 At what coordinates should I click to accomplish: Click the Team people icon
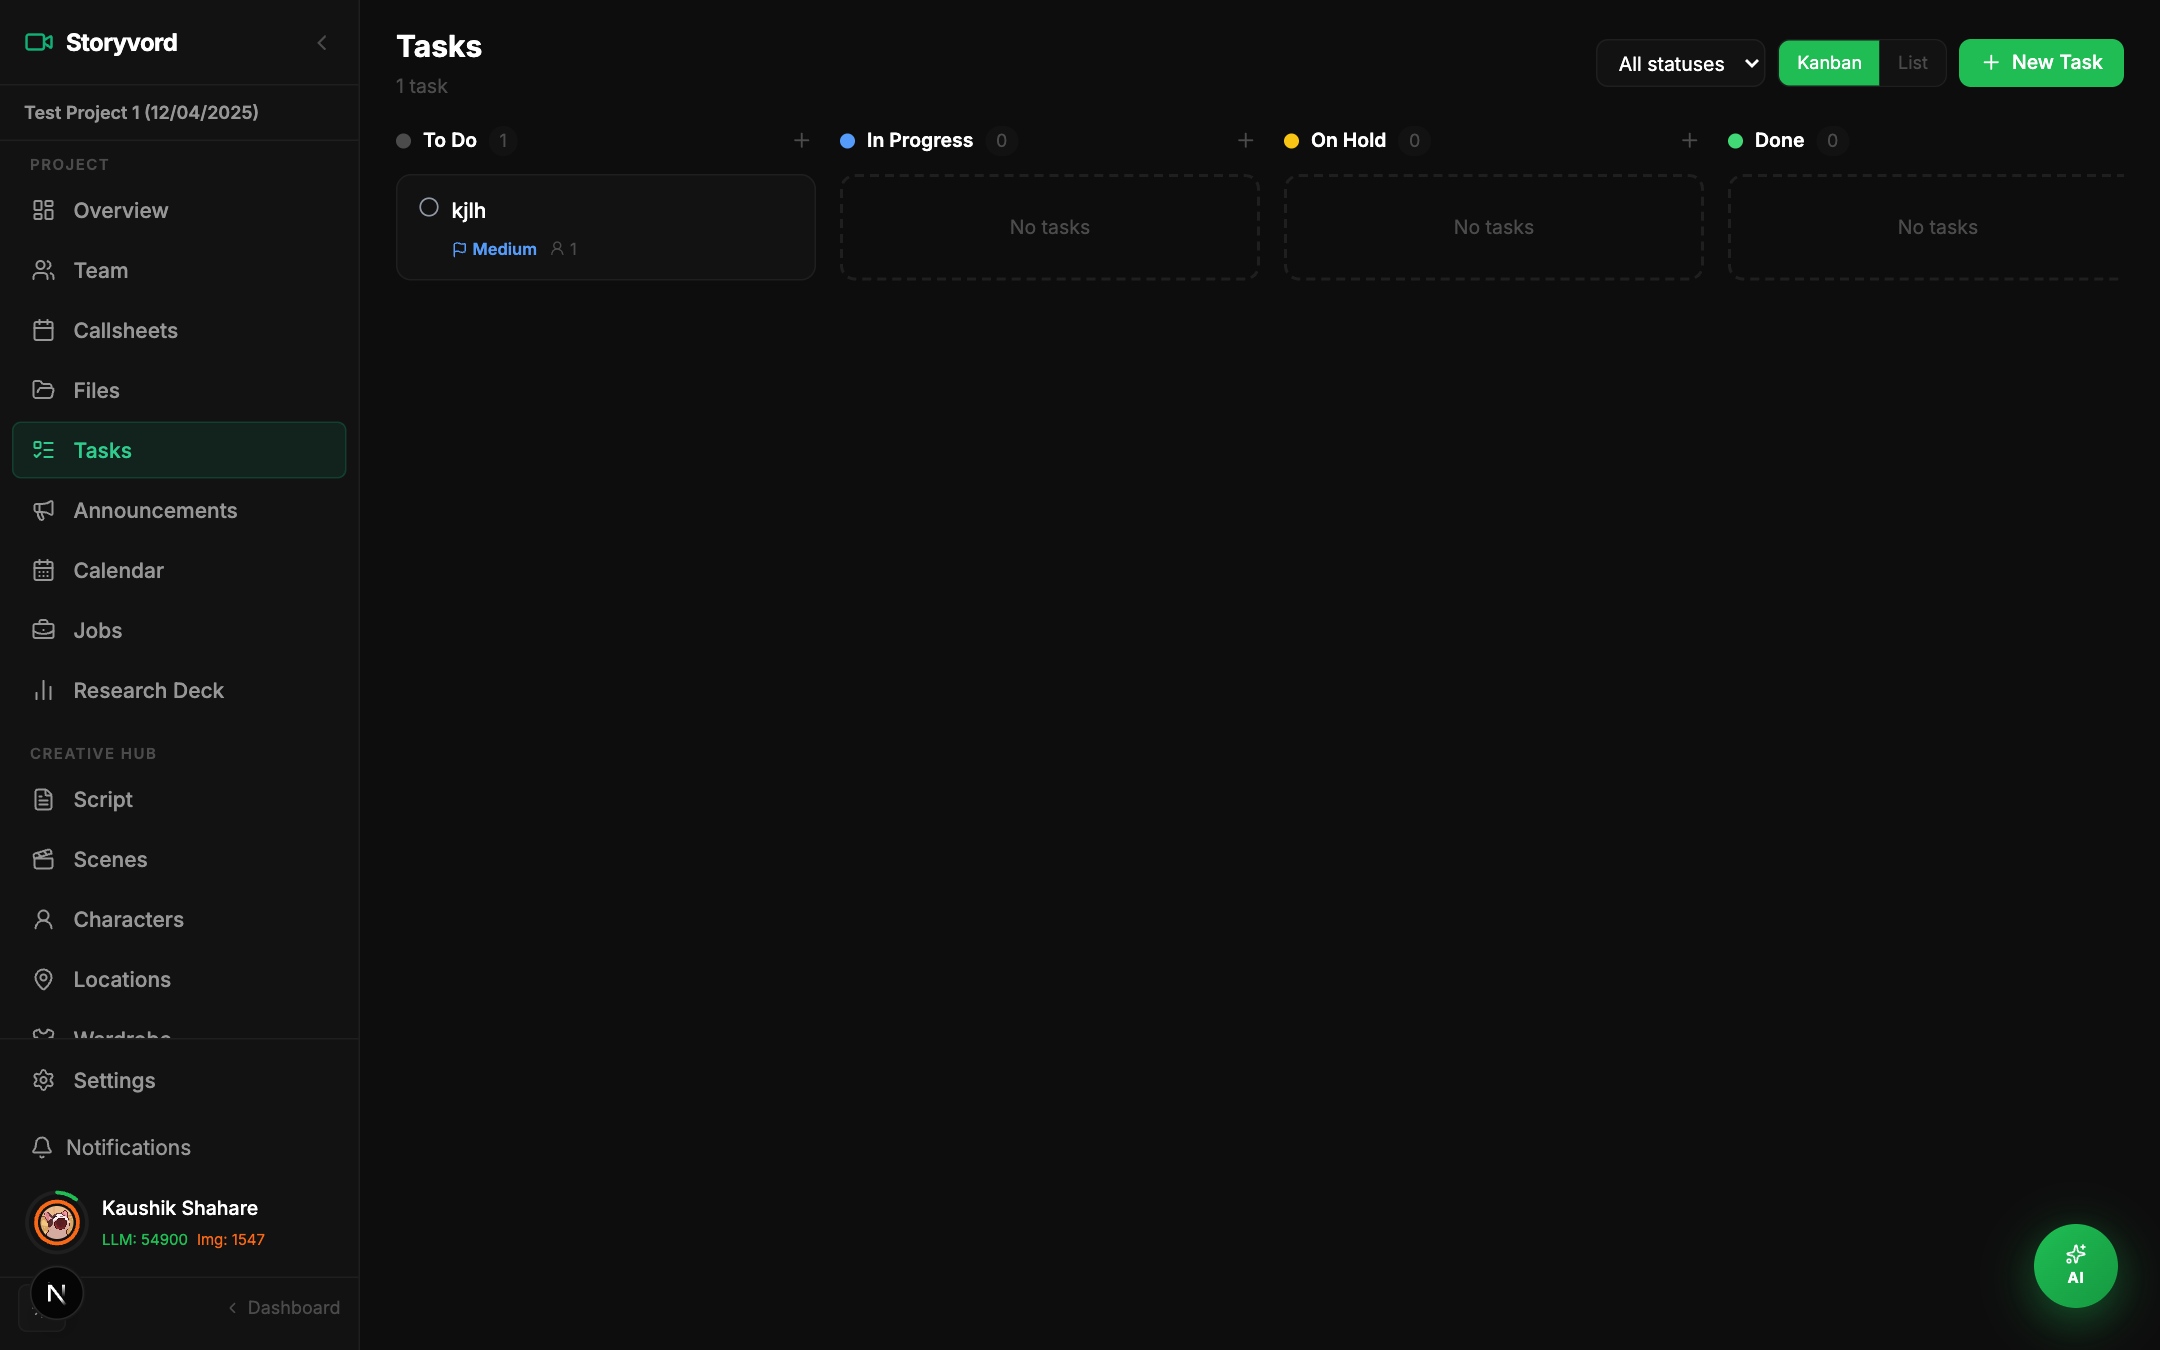pos(43,270)
